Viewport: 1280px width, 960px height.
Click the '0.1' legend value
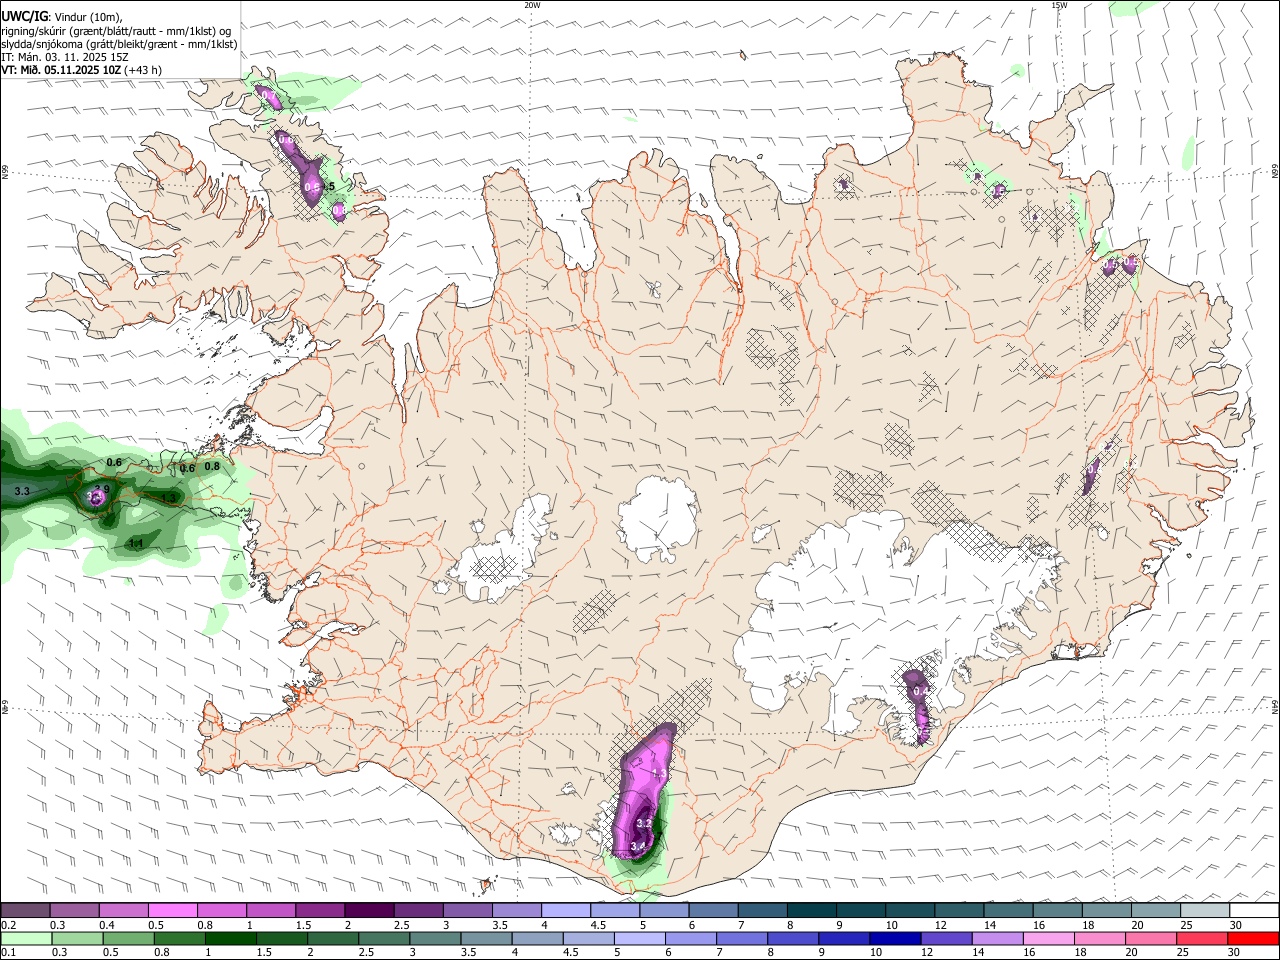point(8,953)
